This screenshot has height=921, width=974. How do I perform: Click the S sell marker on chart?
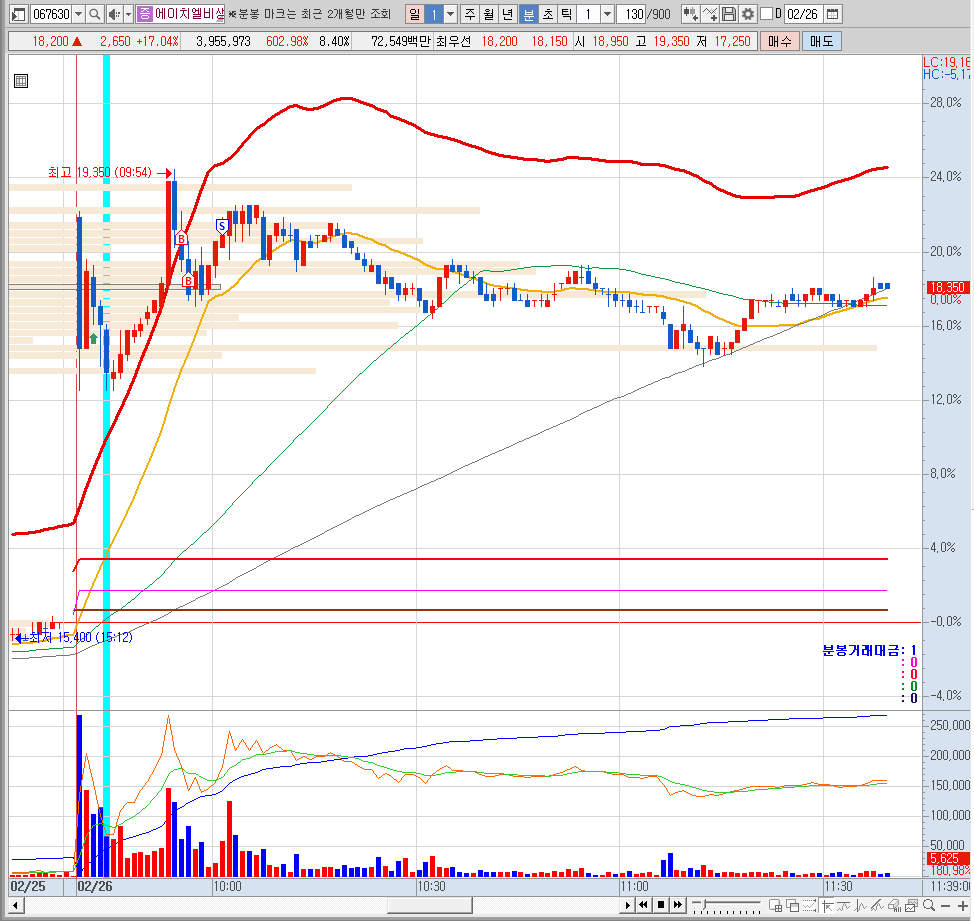pyautogui.click(x=222, y=227)
